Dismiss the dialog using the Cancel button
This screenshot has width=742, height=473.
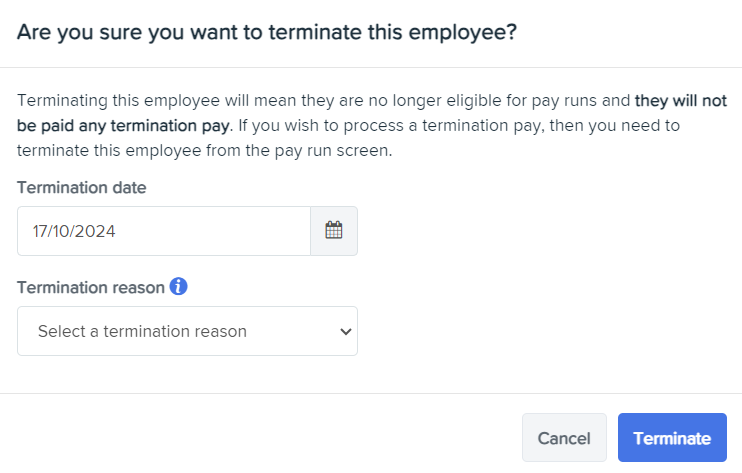(564, 438)
